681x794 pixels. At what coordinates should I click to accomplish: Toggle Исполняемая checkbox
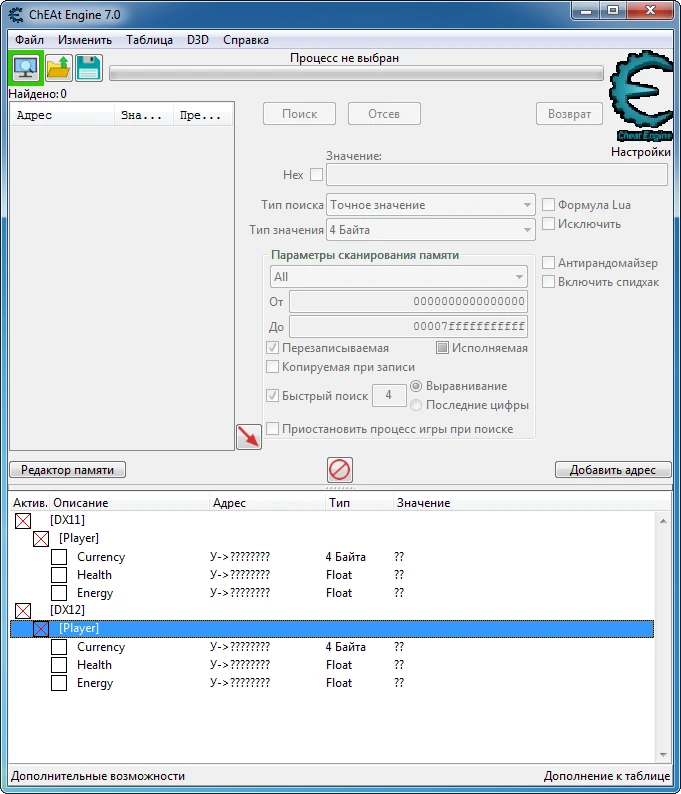point(443,347)
